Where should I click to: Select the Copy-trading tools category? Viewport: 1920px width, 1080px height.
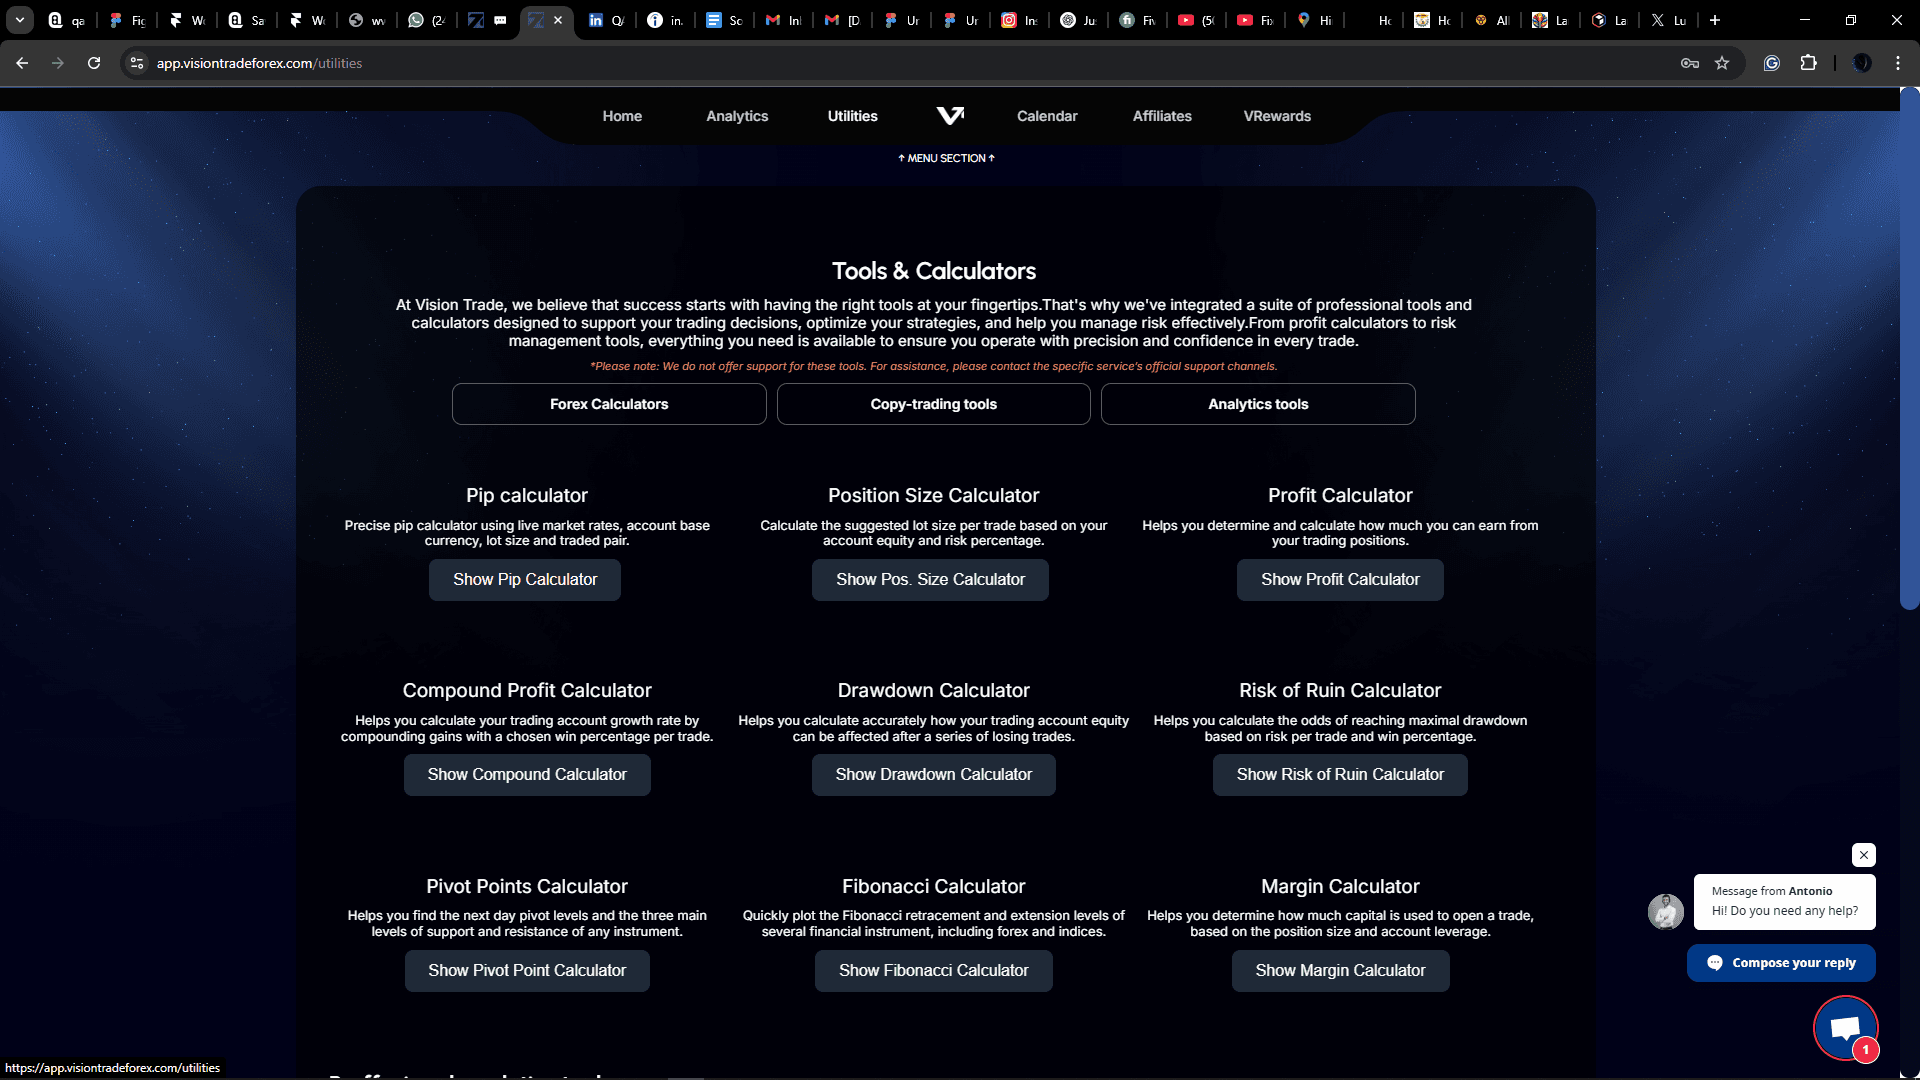click(x=933, y=404)
